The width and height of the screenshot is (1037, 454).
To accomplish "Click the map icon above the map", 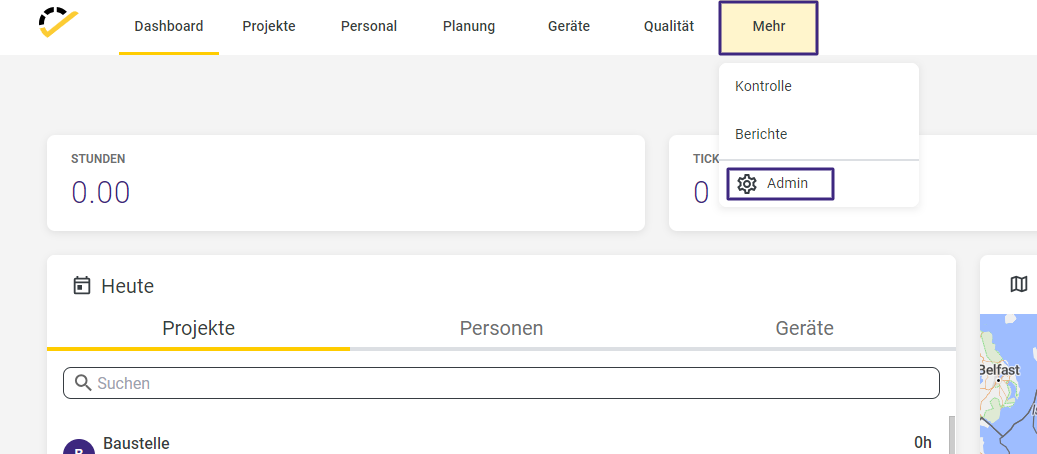I will [x=1019, y=285].
